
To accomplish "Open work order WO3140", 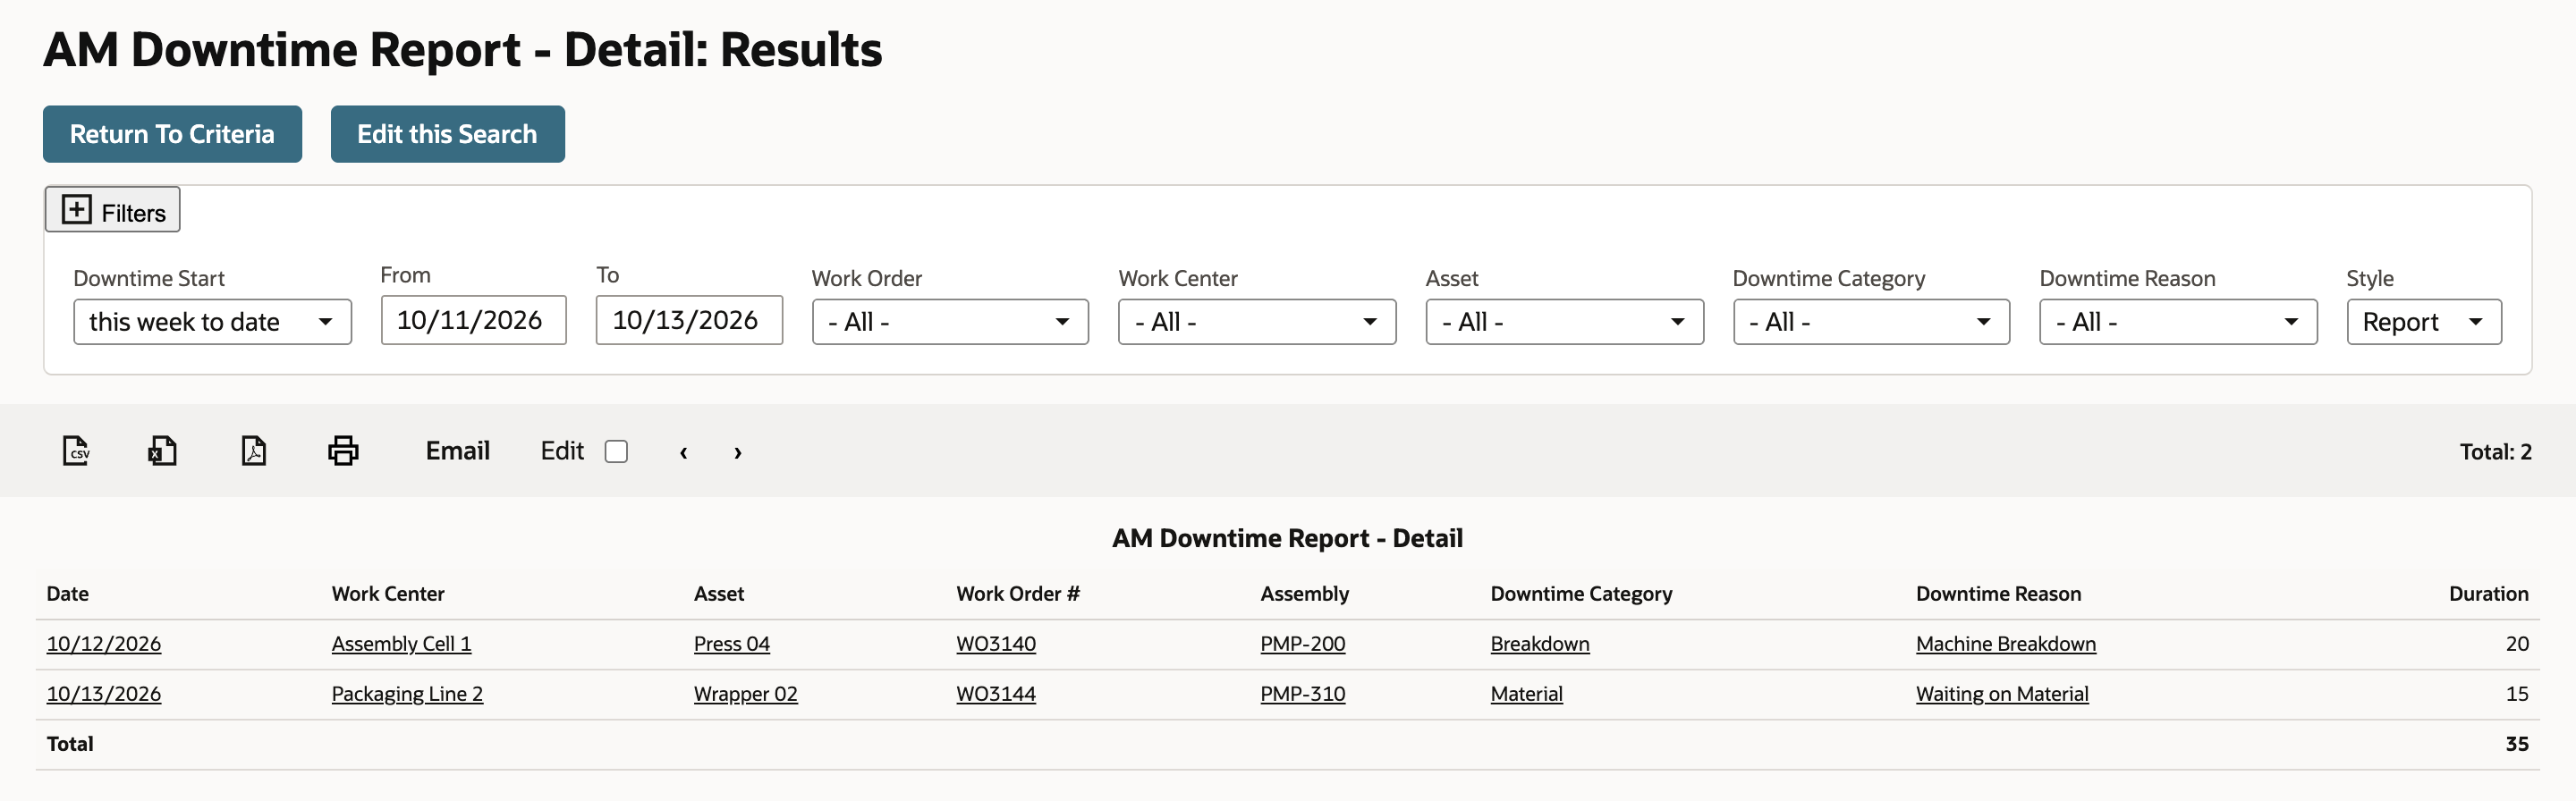I will [996, 644].
